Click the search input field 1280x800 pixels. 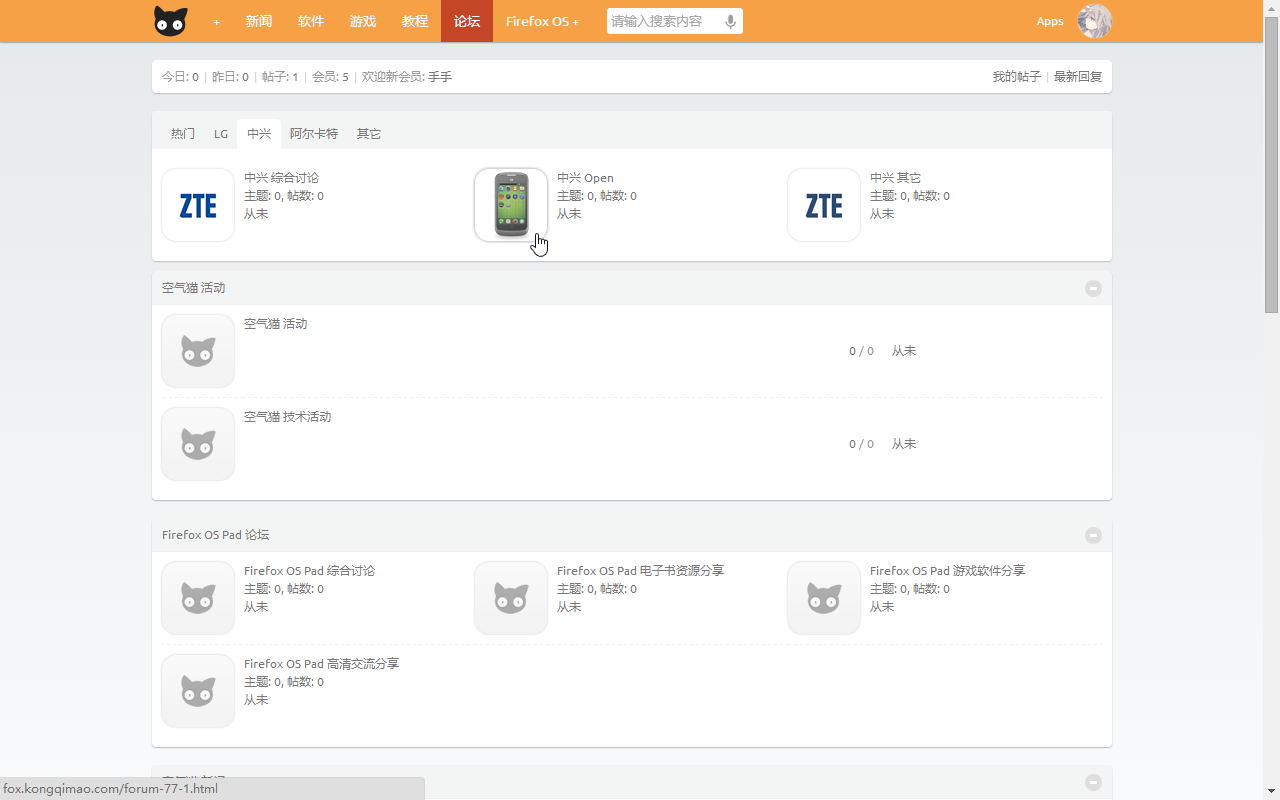coord(662,21)
